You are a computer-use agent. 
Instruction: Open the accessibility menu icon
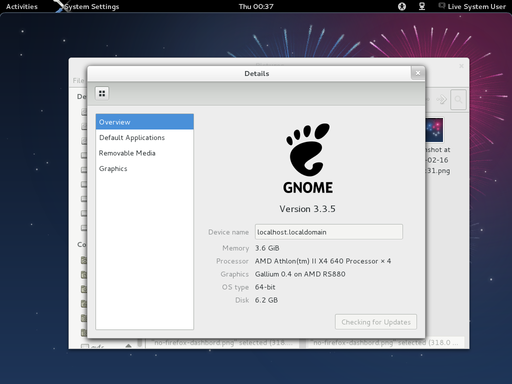(402, 6)
